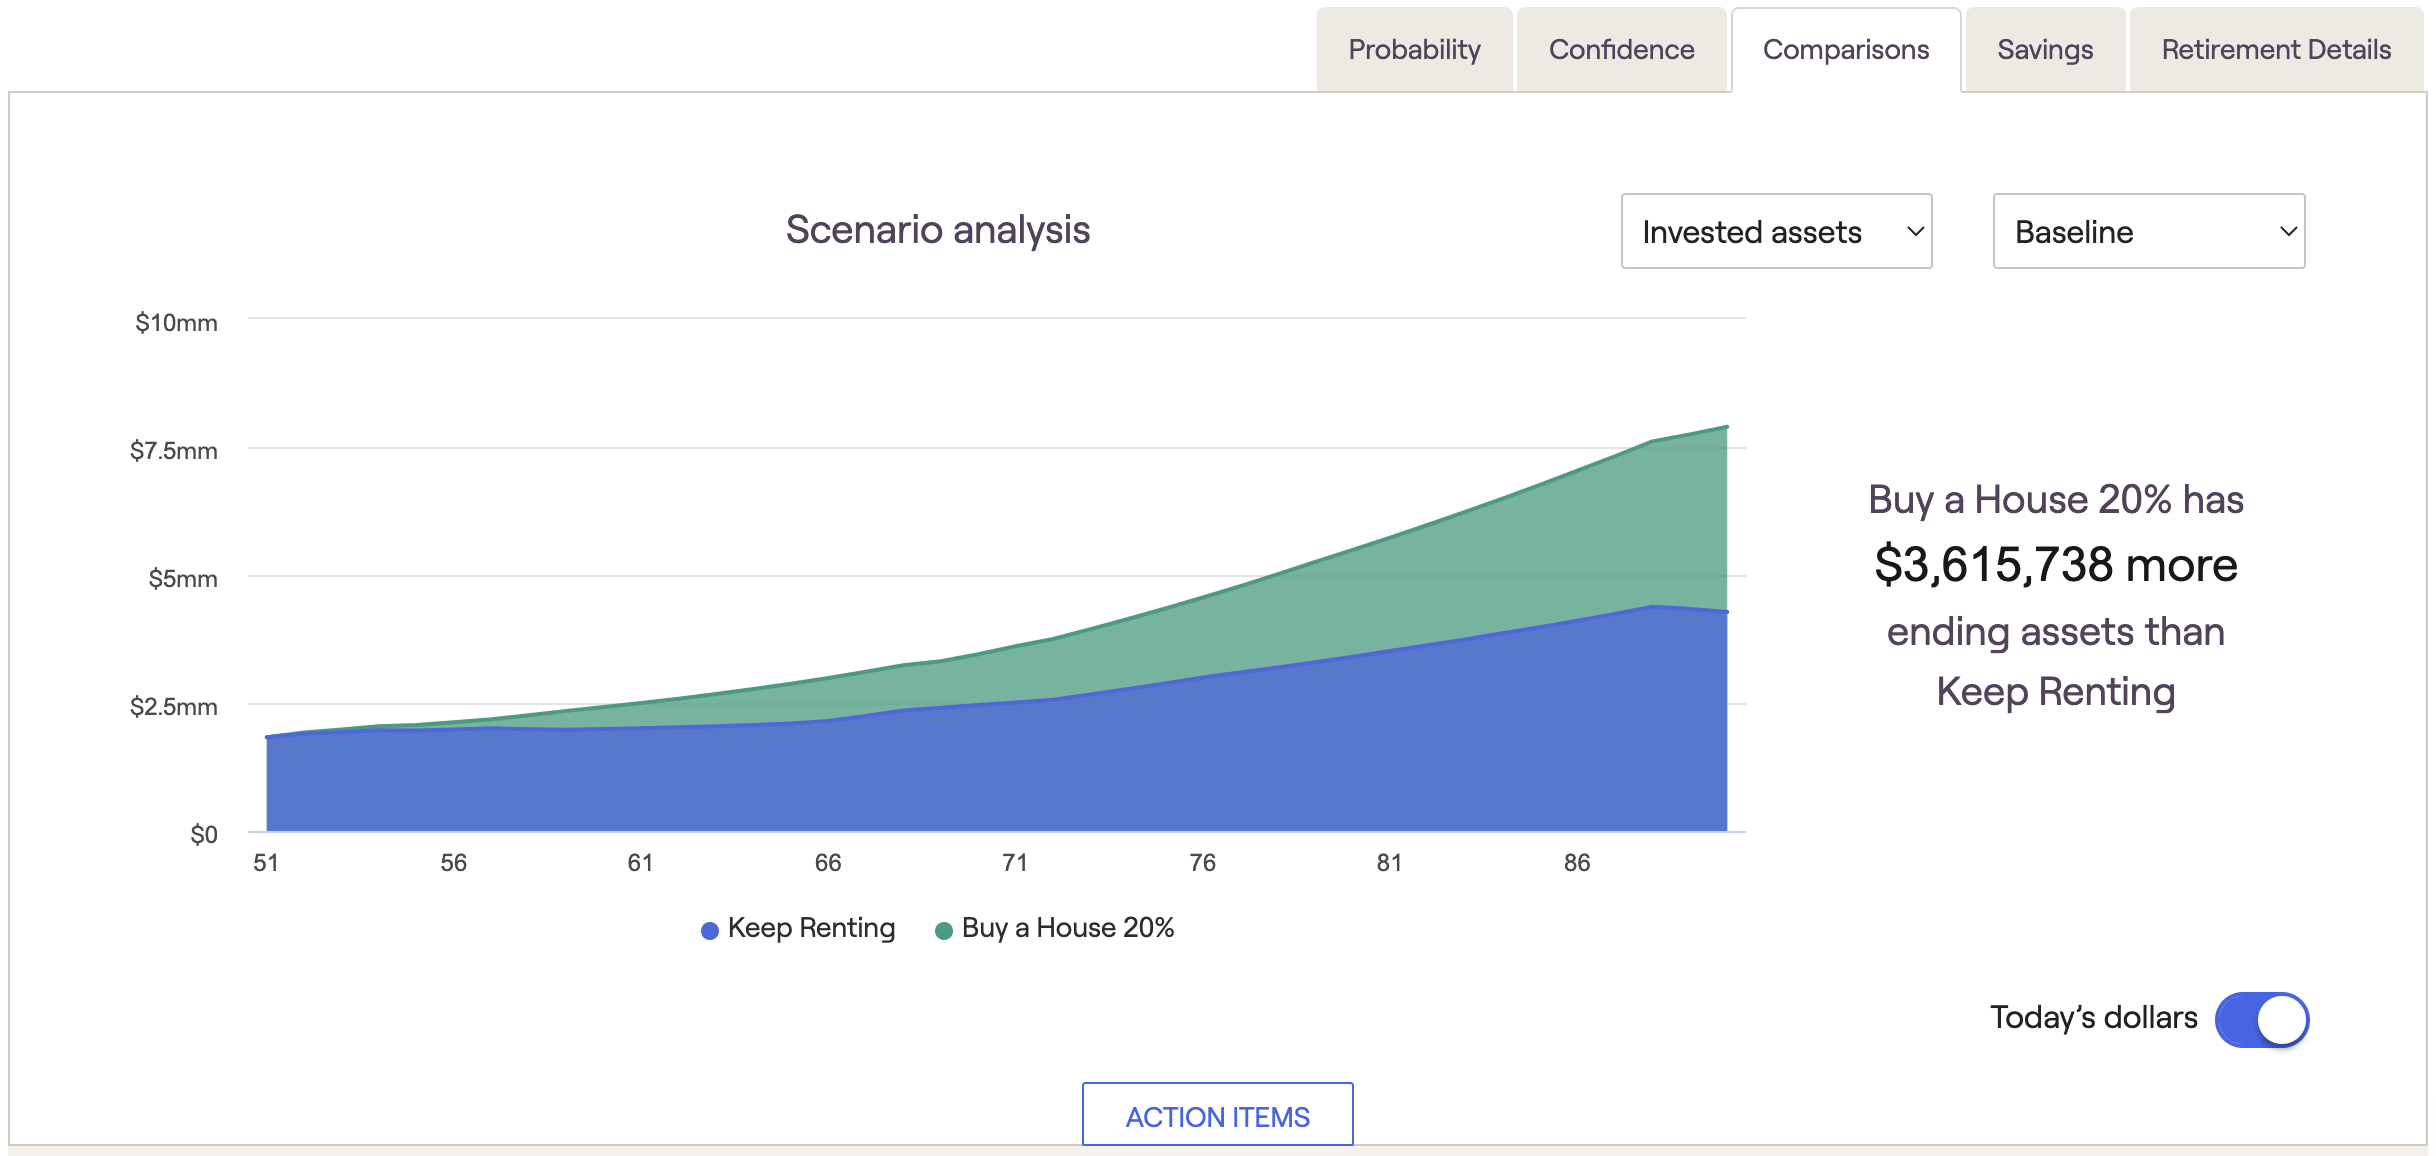Toggle Buy a House 20% legend entry

click(1054, 928)
